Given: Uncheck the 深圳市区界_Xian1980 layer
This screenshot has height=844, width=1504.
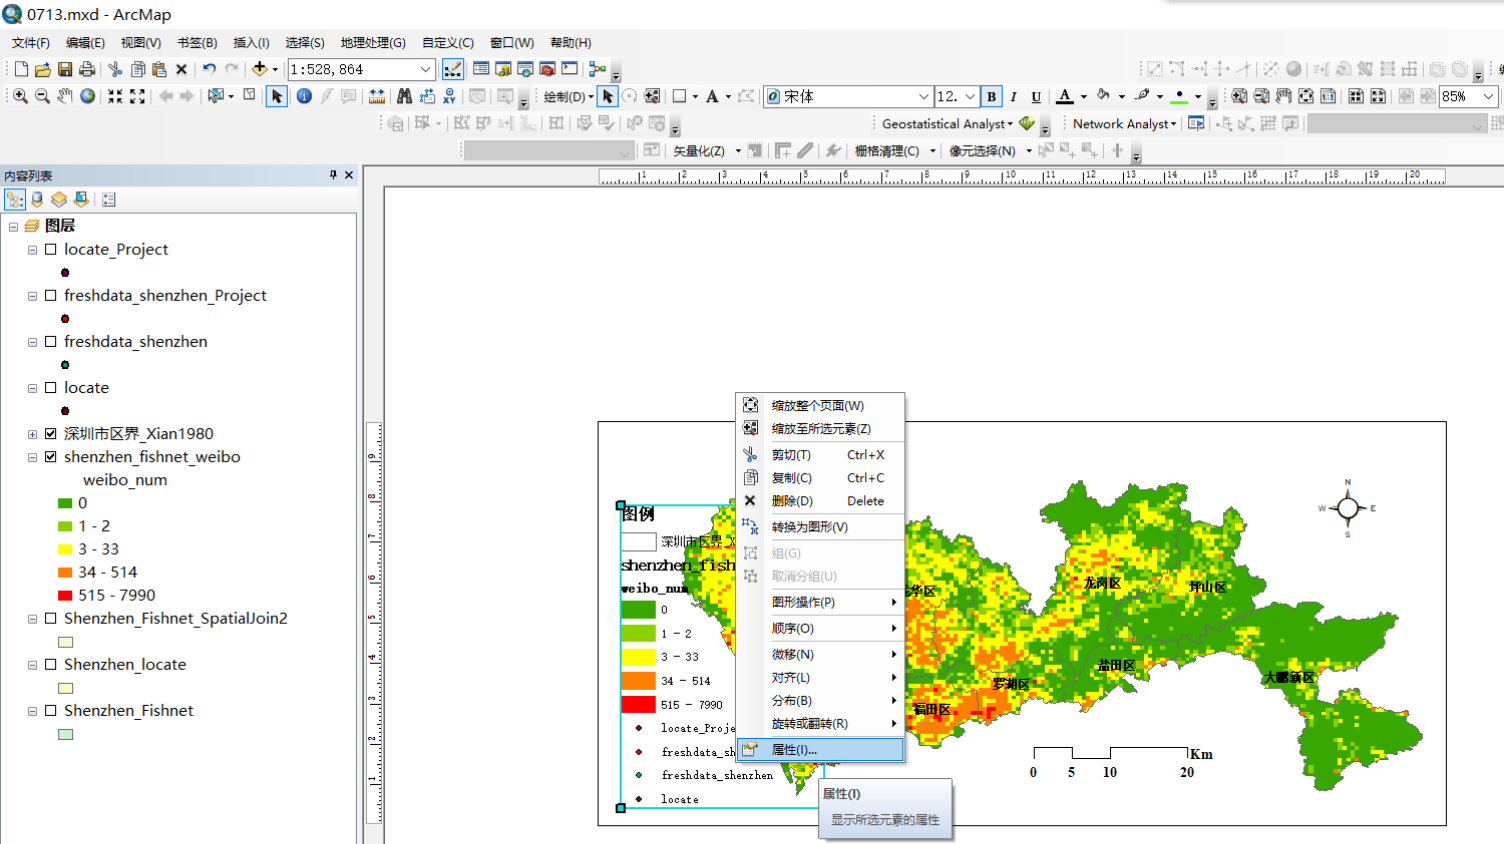Looking at the screenshot, I should pyautogui.click(x=50, y=433).
